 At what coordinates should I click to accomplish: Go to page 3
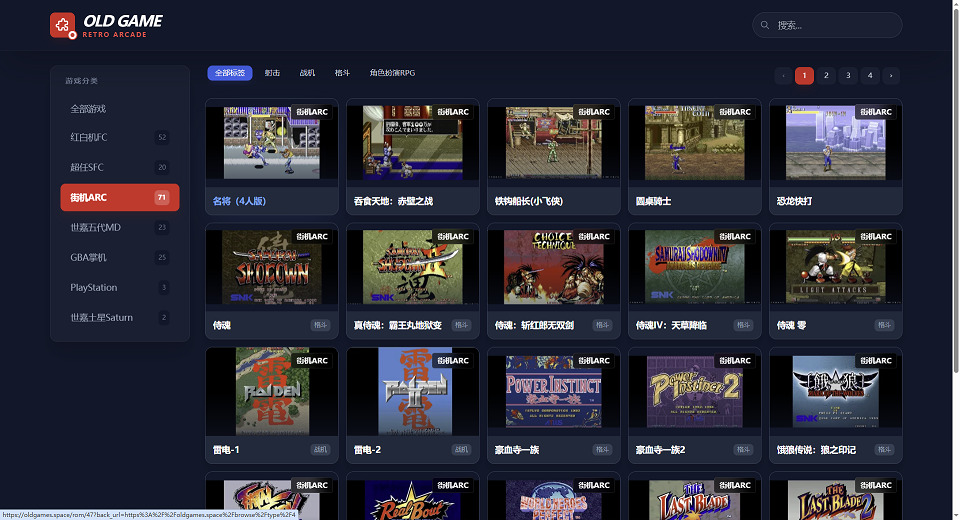[x=848, y=76]
